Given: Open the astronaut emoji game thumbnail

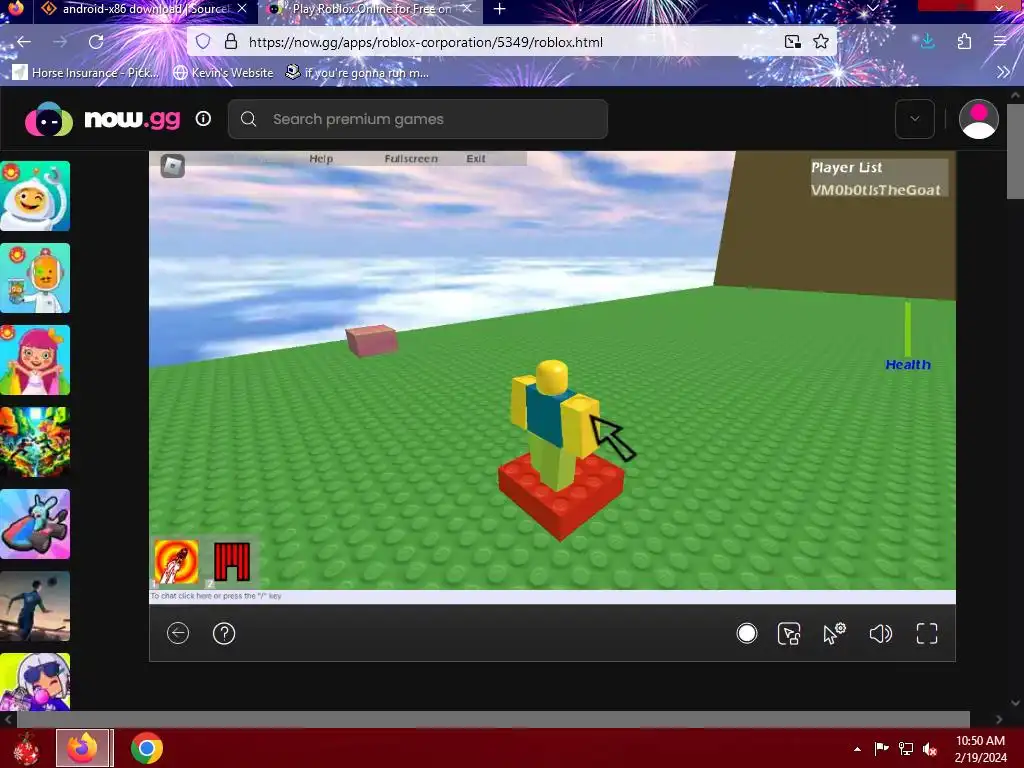Looking at the screenshot, I should click(35, 196).
